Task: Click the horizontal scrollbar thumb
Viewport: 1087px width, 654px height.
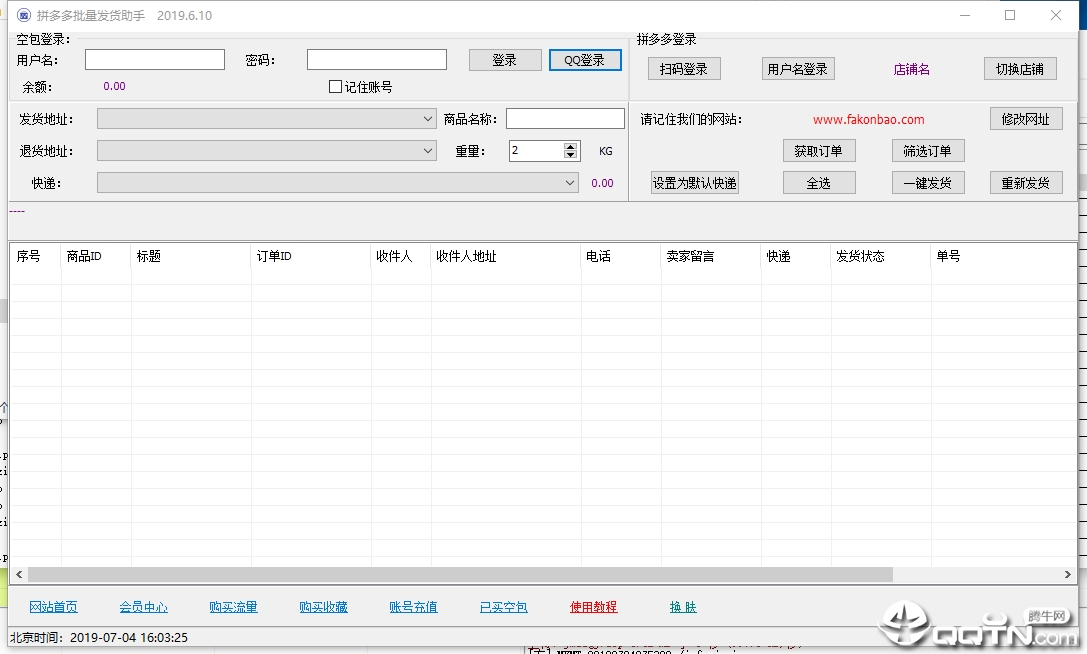Action: 460,574
